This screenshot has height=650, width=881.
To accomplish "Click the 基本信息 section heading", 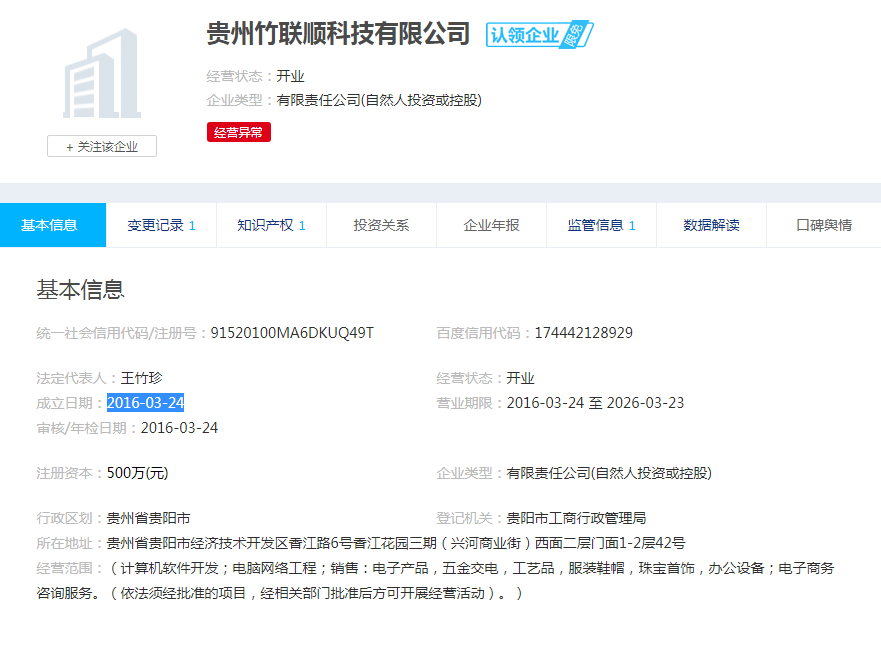I will pos(80,290).
